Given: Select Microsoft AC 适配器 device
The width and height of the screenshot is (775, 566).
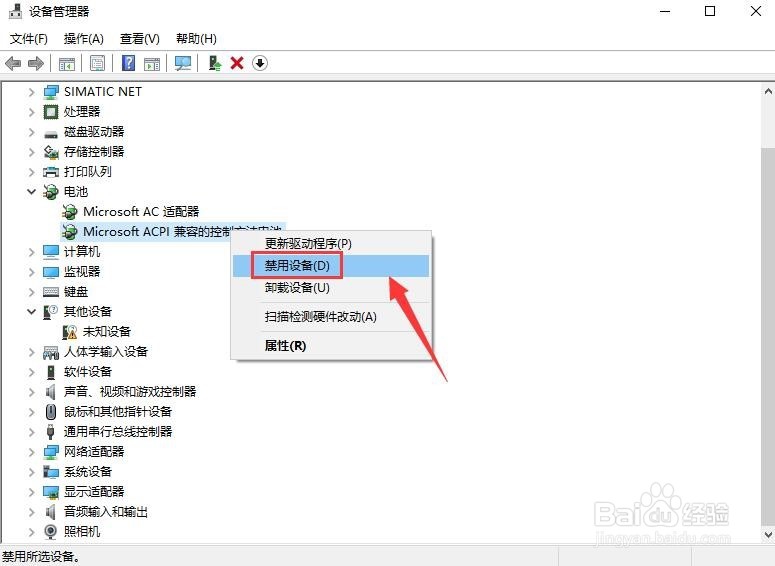Looking at the screenshot, I should 141,212.
